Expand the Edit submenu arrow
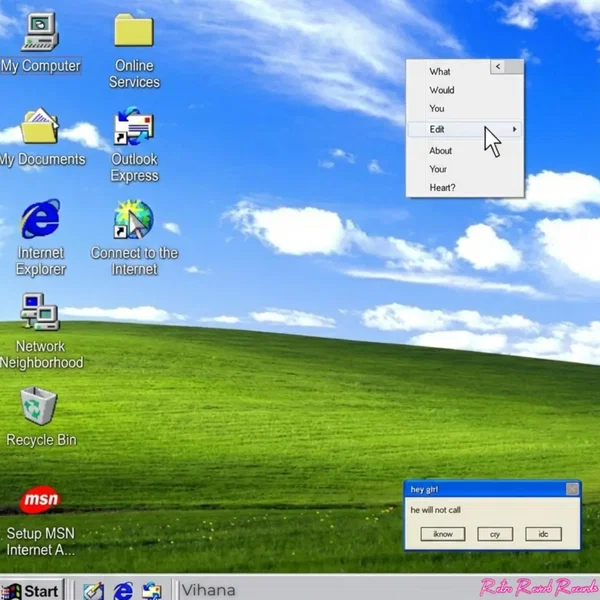Screen dimensions: 600x600 (x=515, y=129)
